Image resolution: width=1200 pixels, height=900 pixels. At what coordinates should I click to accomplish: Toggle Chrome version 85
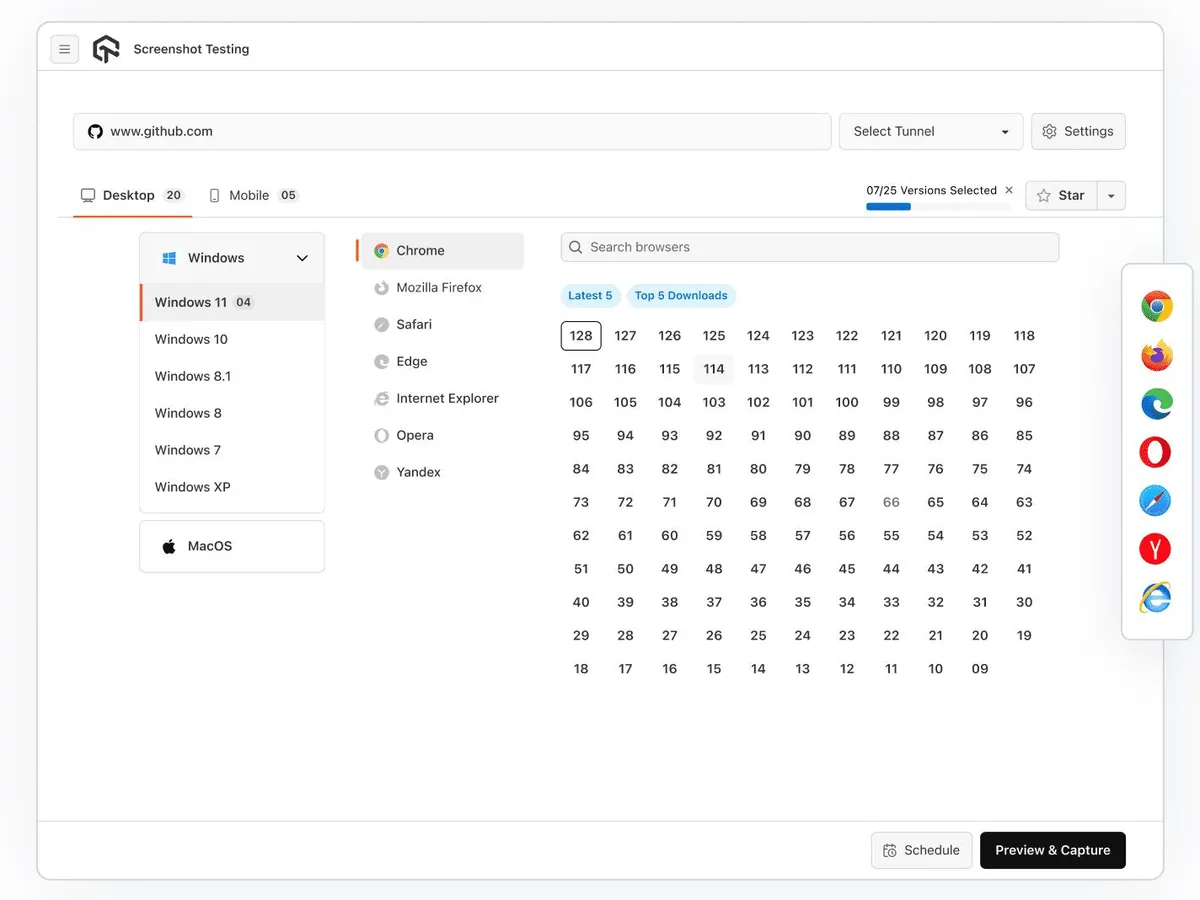click(1024, 436)
